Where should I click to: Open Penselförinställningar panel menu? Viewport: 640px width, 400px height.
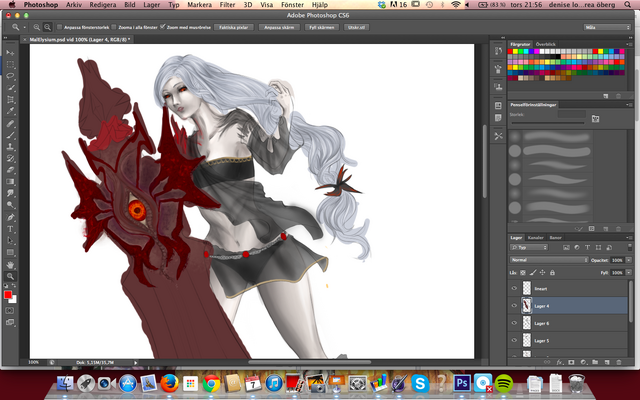(x=628, y=105)
